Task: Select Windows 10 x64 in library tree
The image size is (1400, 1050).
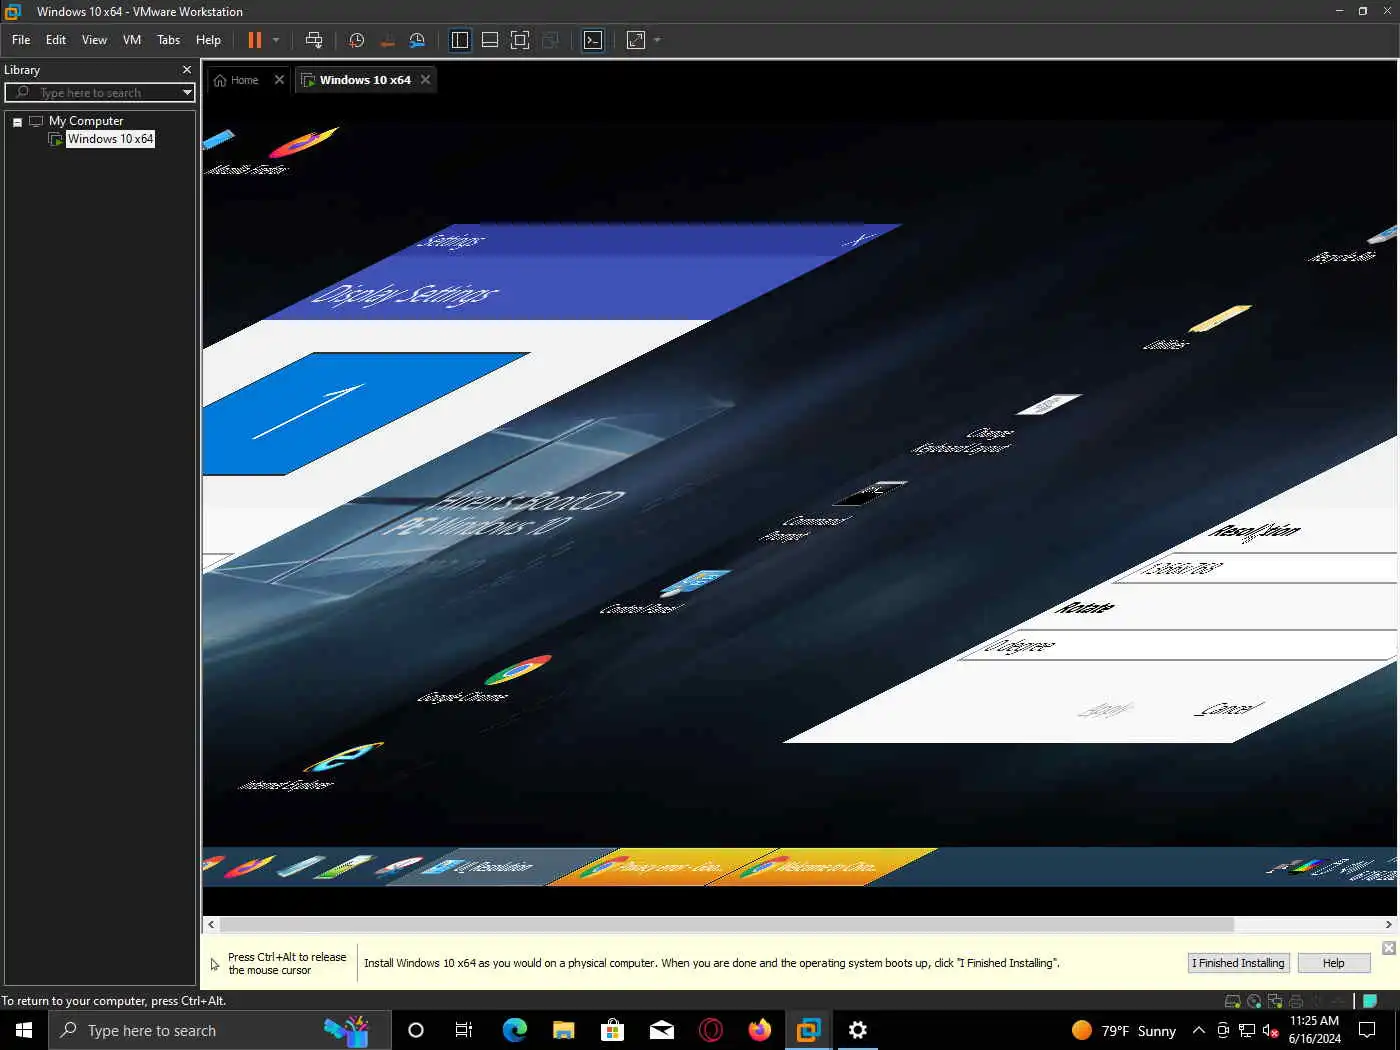Action: [110, 139]
